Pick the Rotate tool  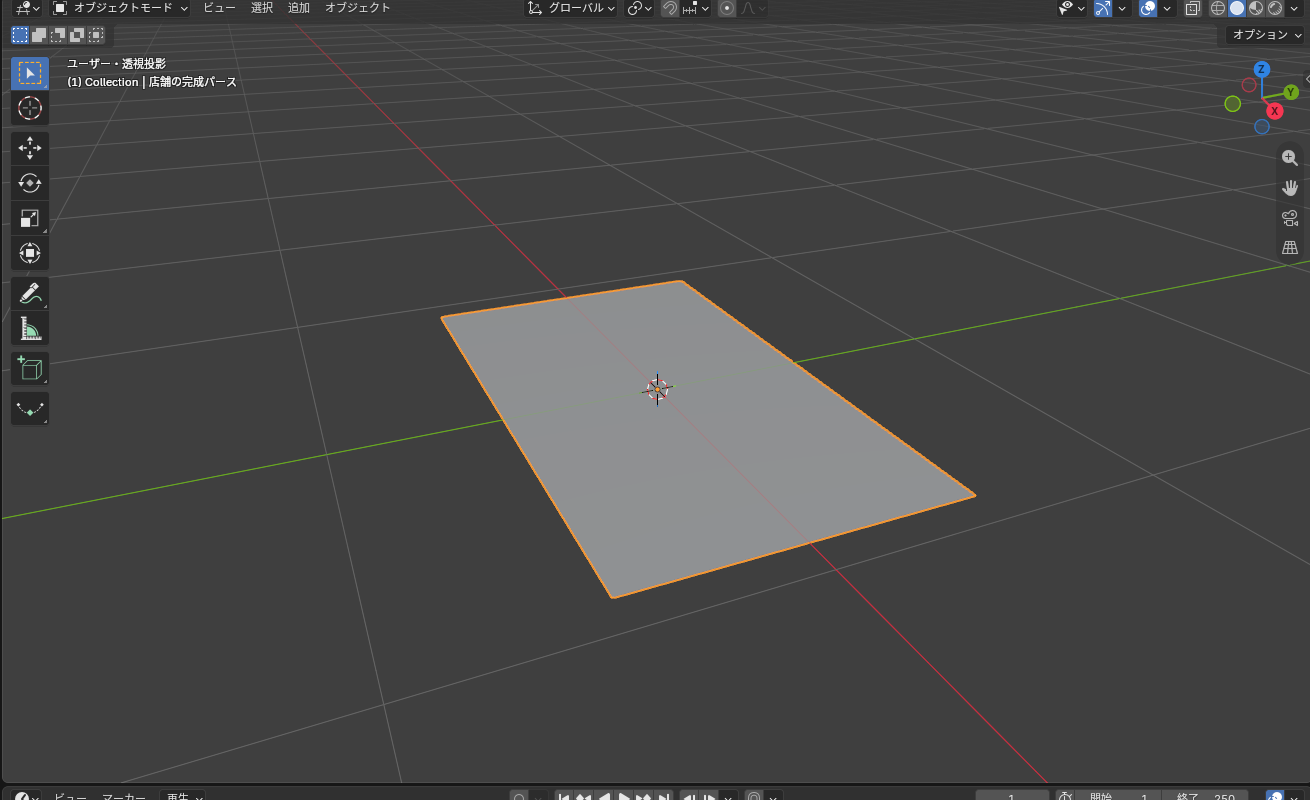pos(30,183)
